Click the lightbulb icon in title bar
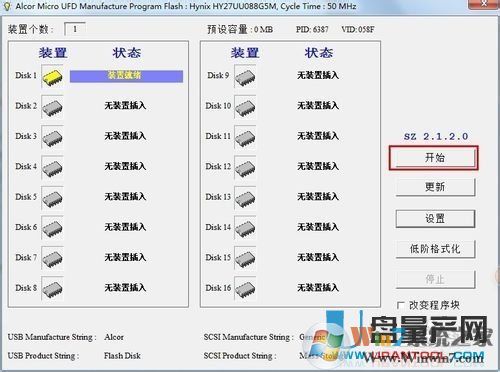This screenshot has height=372, width=500. point(7,6)
